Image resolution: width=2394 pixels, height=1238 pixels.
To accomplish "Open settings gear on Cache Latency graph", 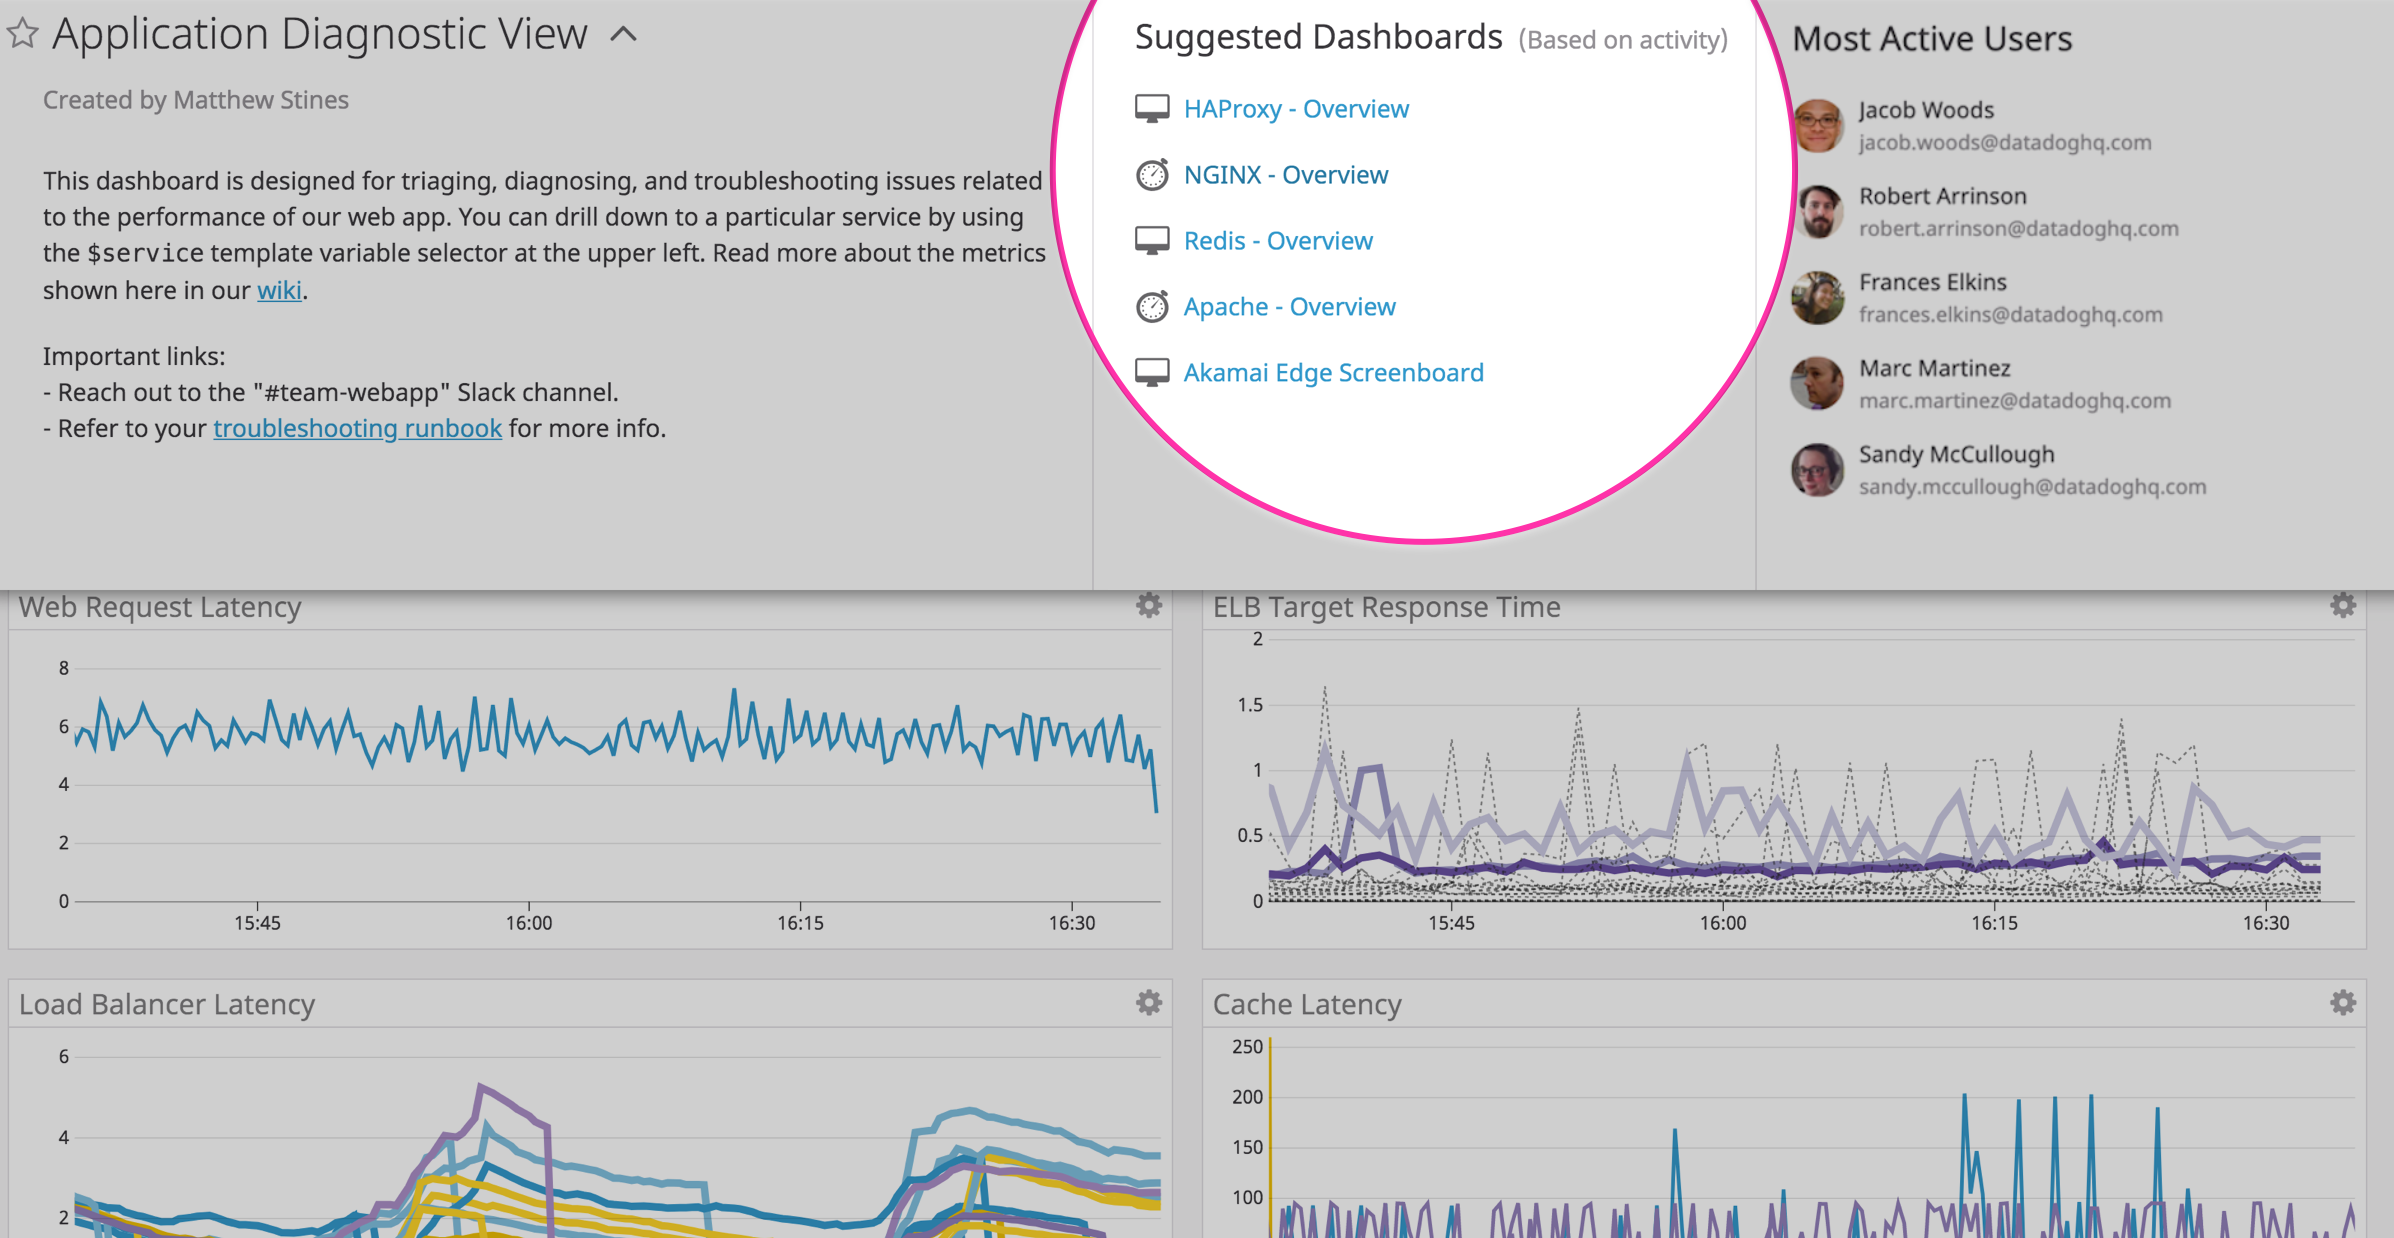I will pos(2341,1001).
